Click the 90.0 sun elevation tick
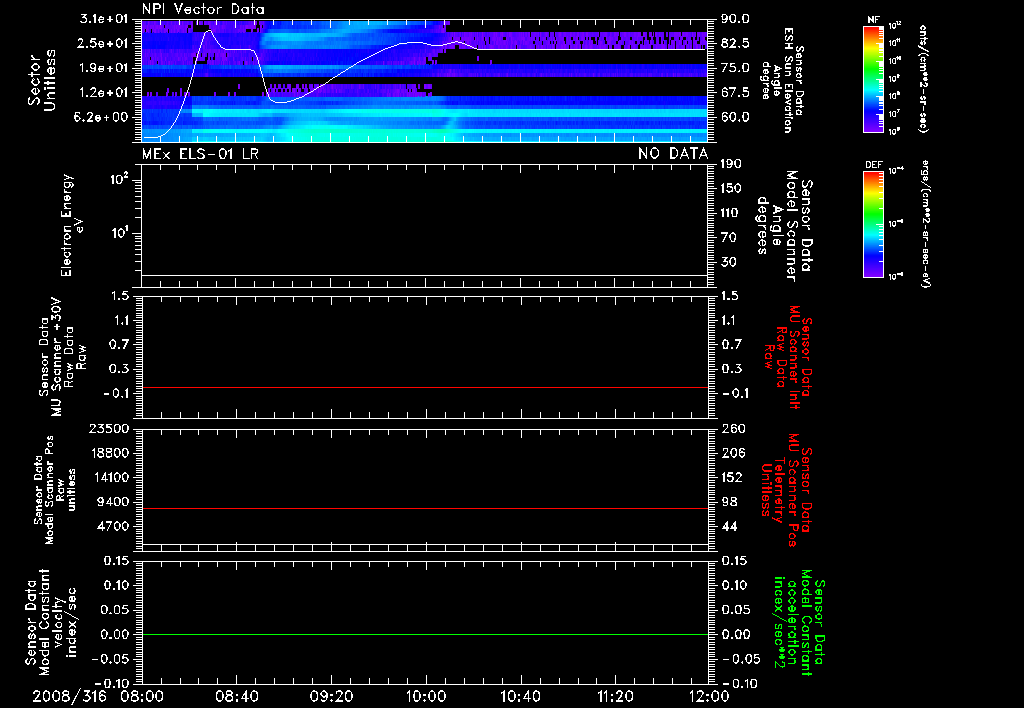 (735, 19)
